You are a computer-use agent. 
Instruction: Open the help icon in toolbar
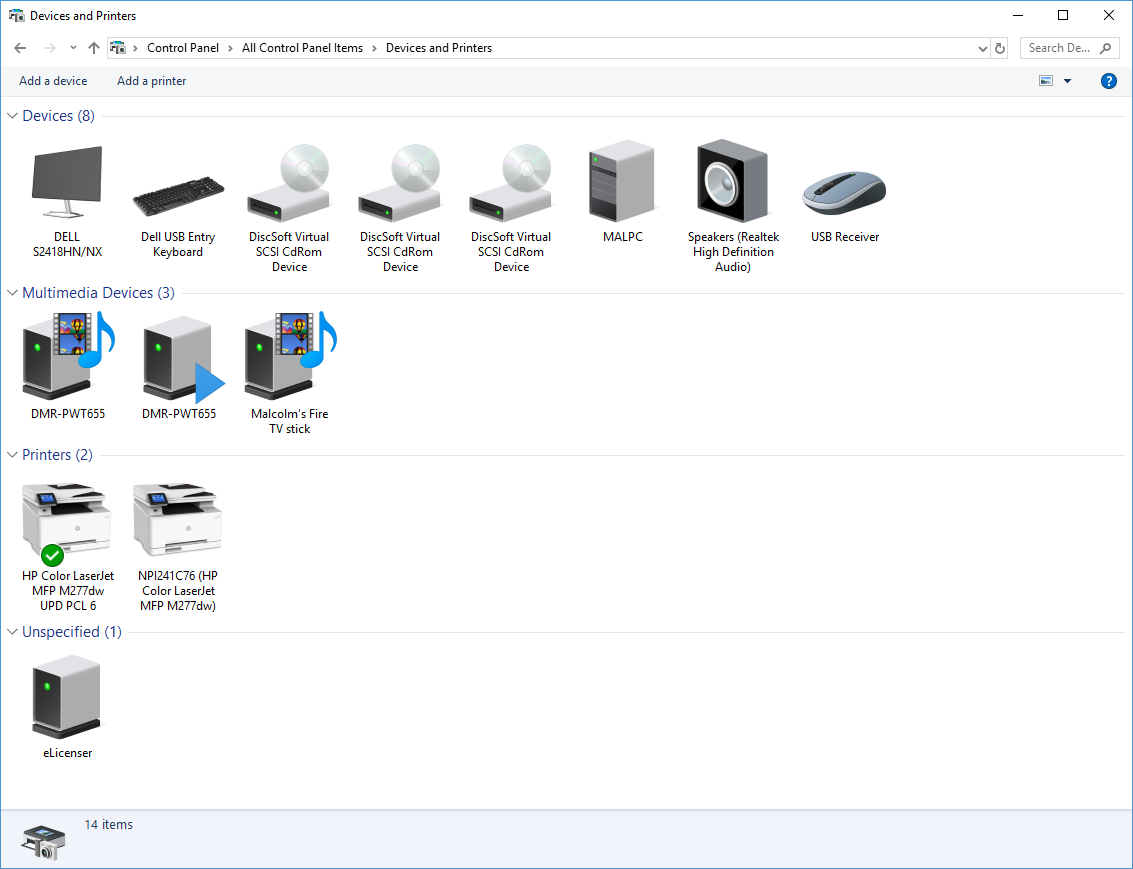point(1108,81)
